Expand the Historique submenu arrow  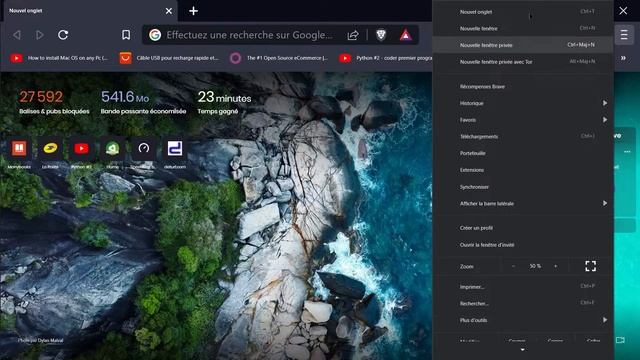(604, 103)
